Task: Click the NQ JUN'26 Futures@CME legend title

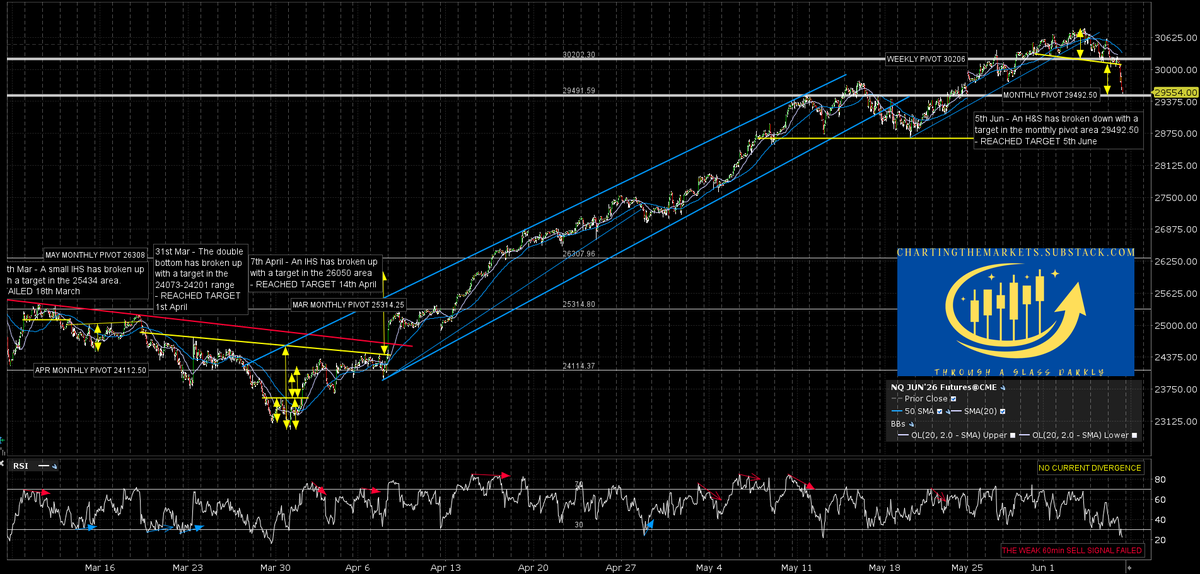Action: pyautogui.click(x=943, y=387)
